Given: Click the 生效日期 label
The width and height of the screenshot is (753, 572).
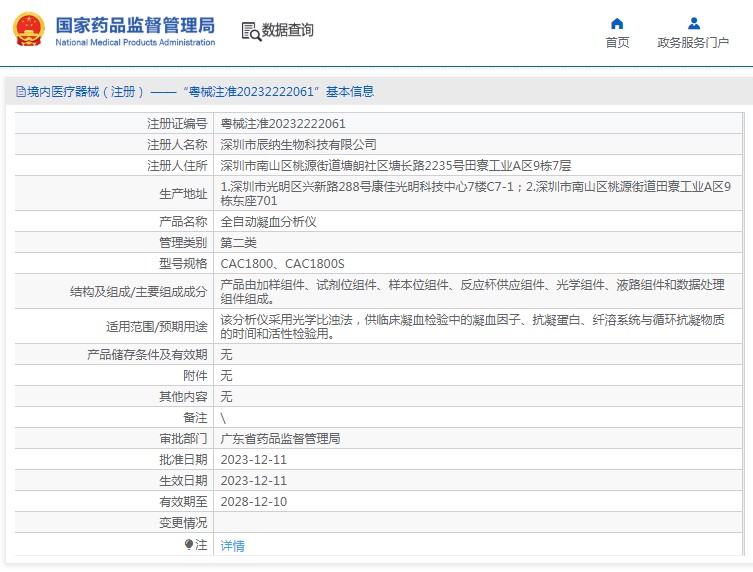Looking at the screenshot, I should (183, 481).
